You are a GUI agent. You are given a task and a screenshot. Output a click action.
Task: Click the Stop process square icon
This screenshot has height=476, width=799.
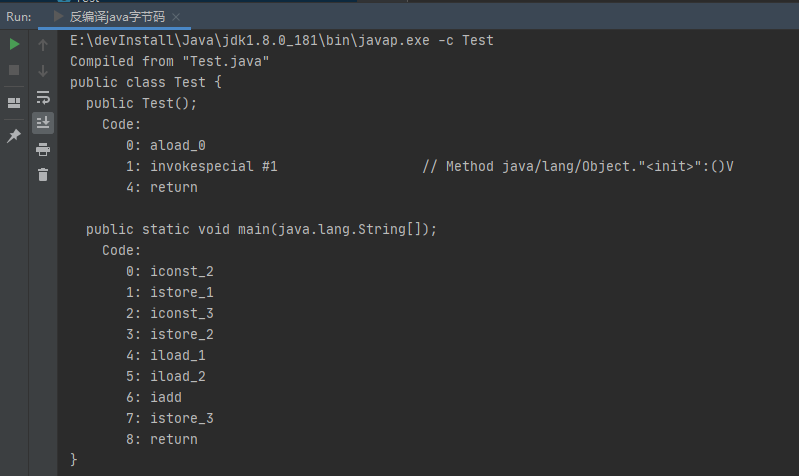14,70
